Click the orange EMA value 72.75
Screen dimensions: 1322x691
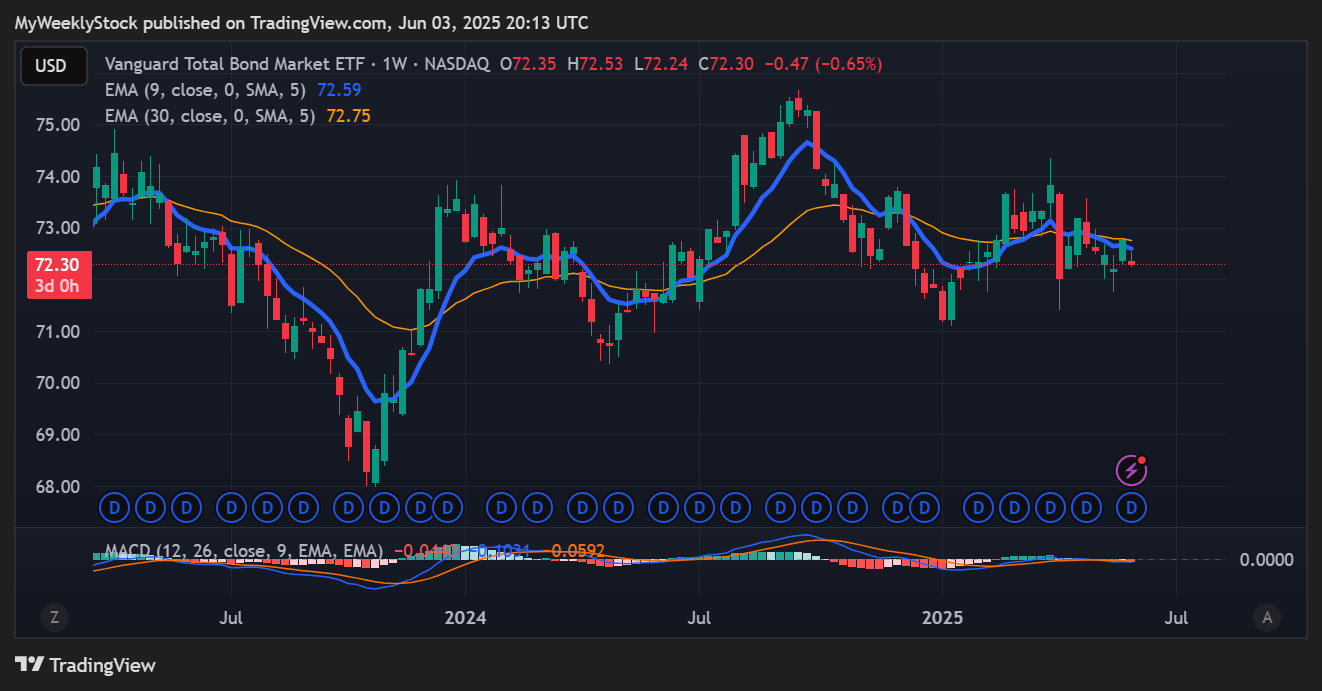(348, 116)
